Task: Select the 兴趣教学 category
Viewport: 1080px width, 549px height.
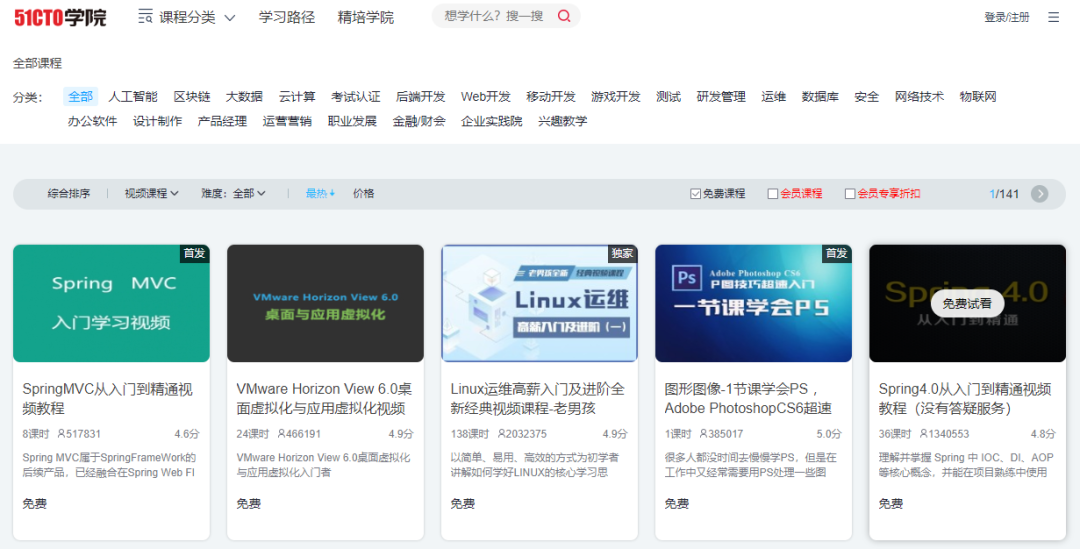Action: pos(563,121)
